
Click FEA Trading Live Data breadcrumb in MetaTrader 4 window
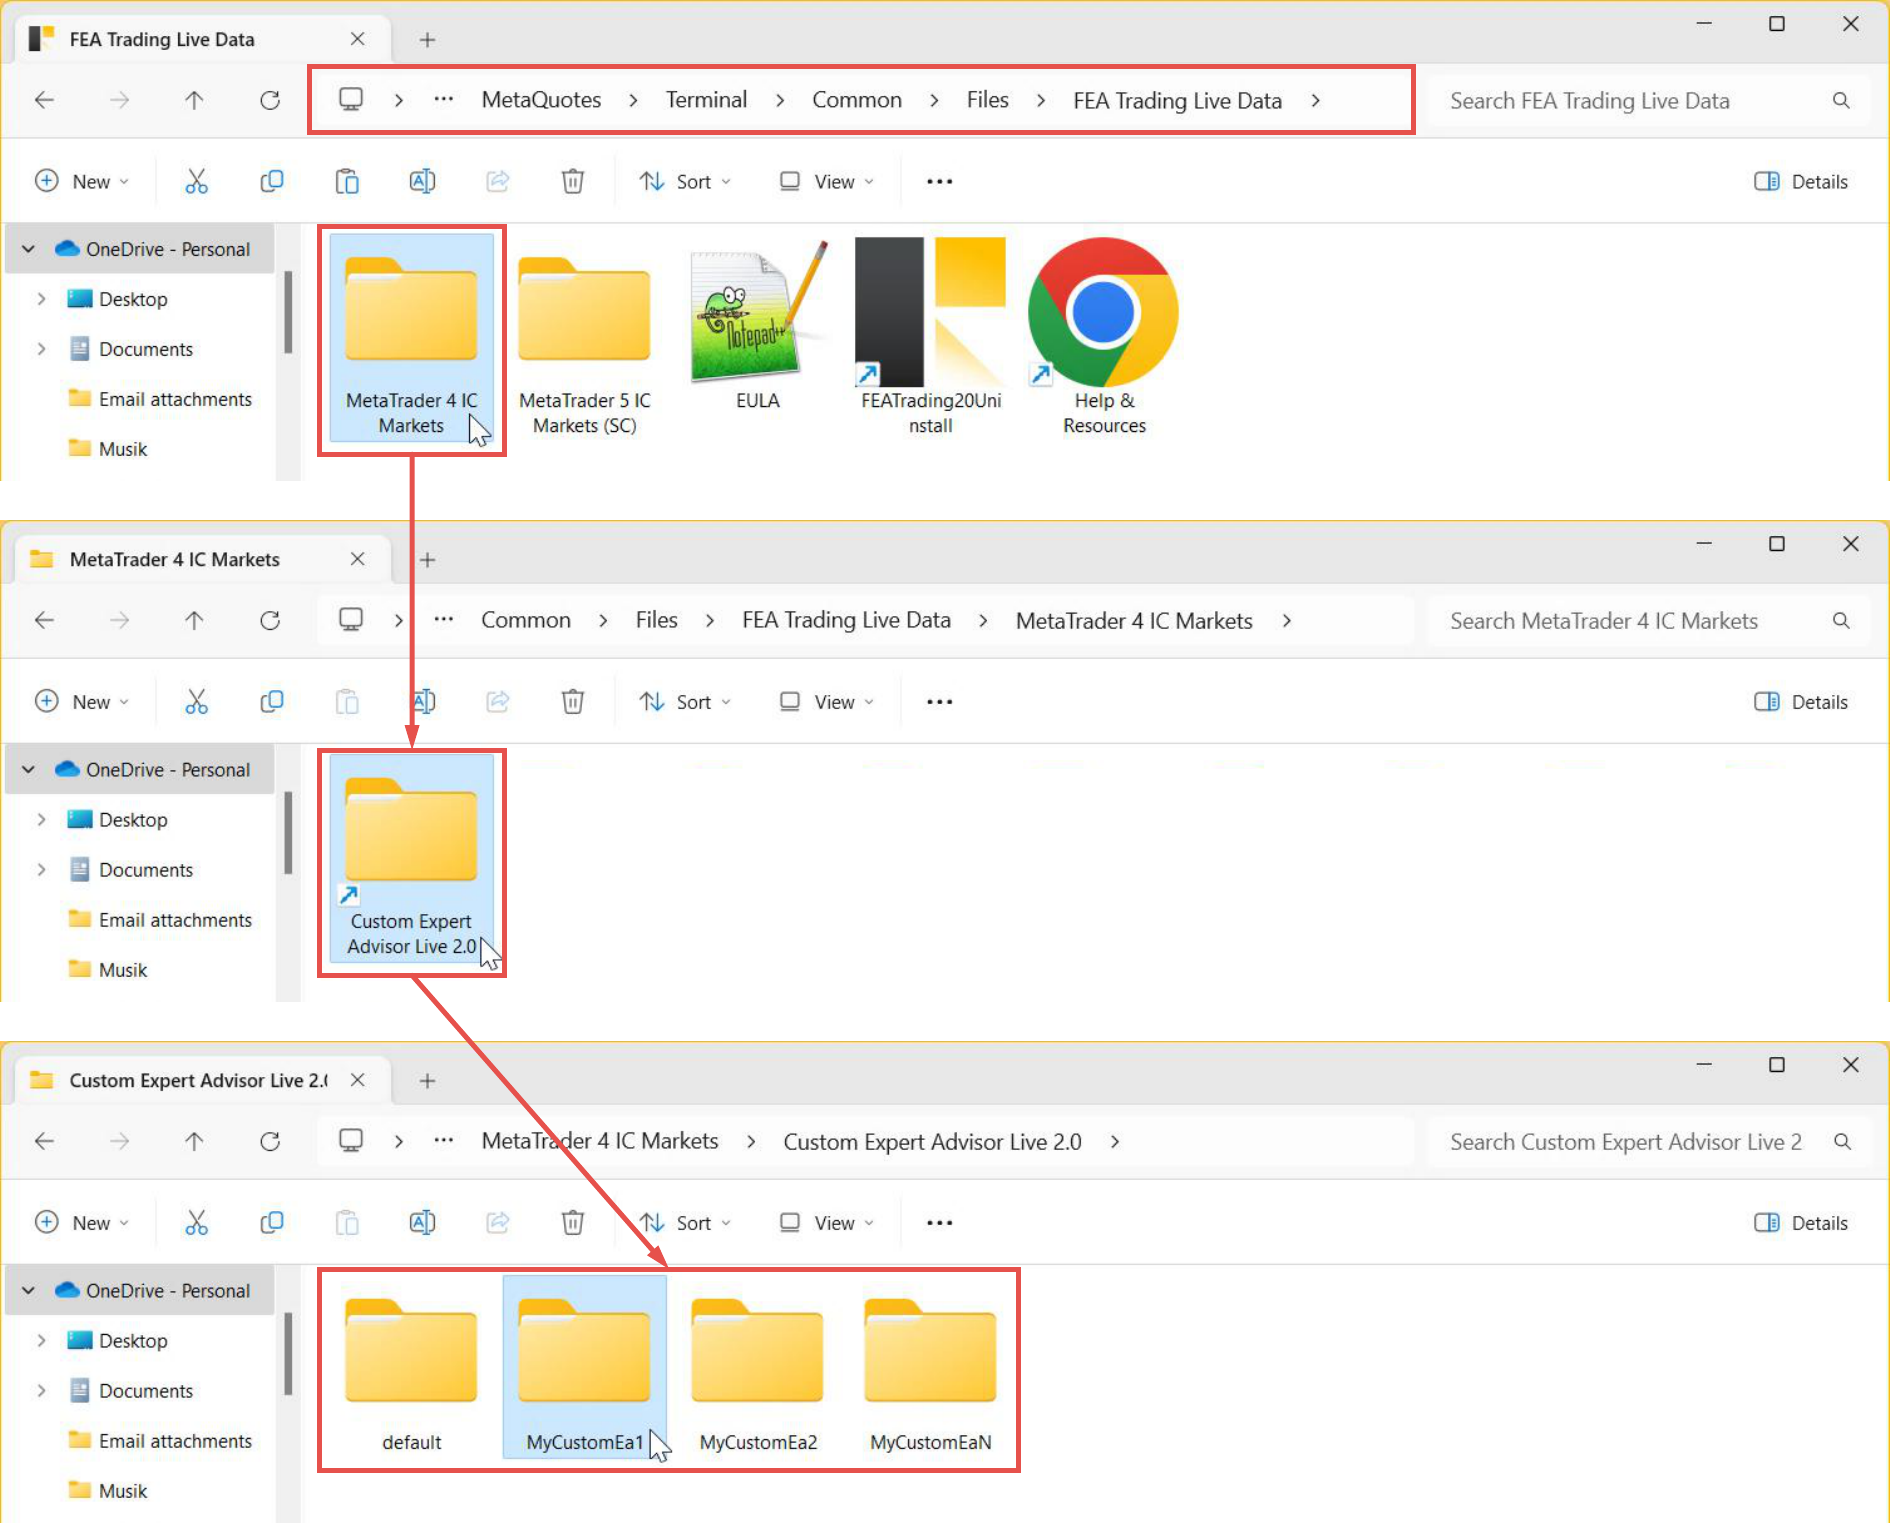click(846, 620)
